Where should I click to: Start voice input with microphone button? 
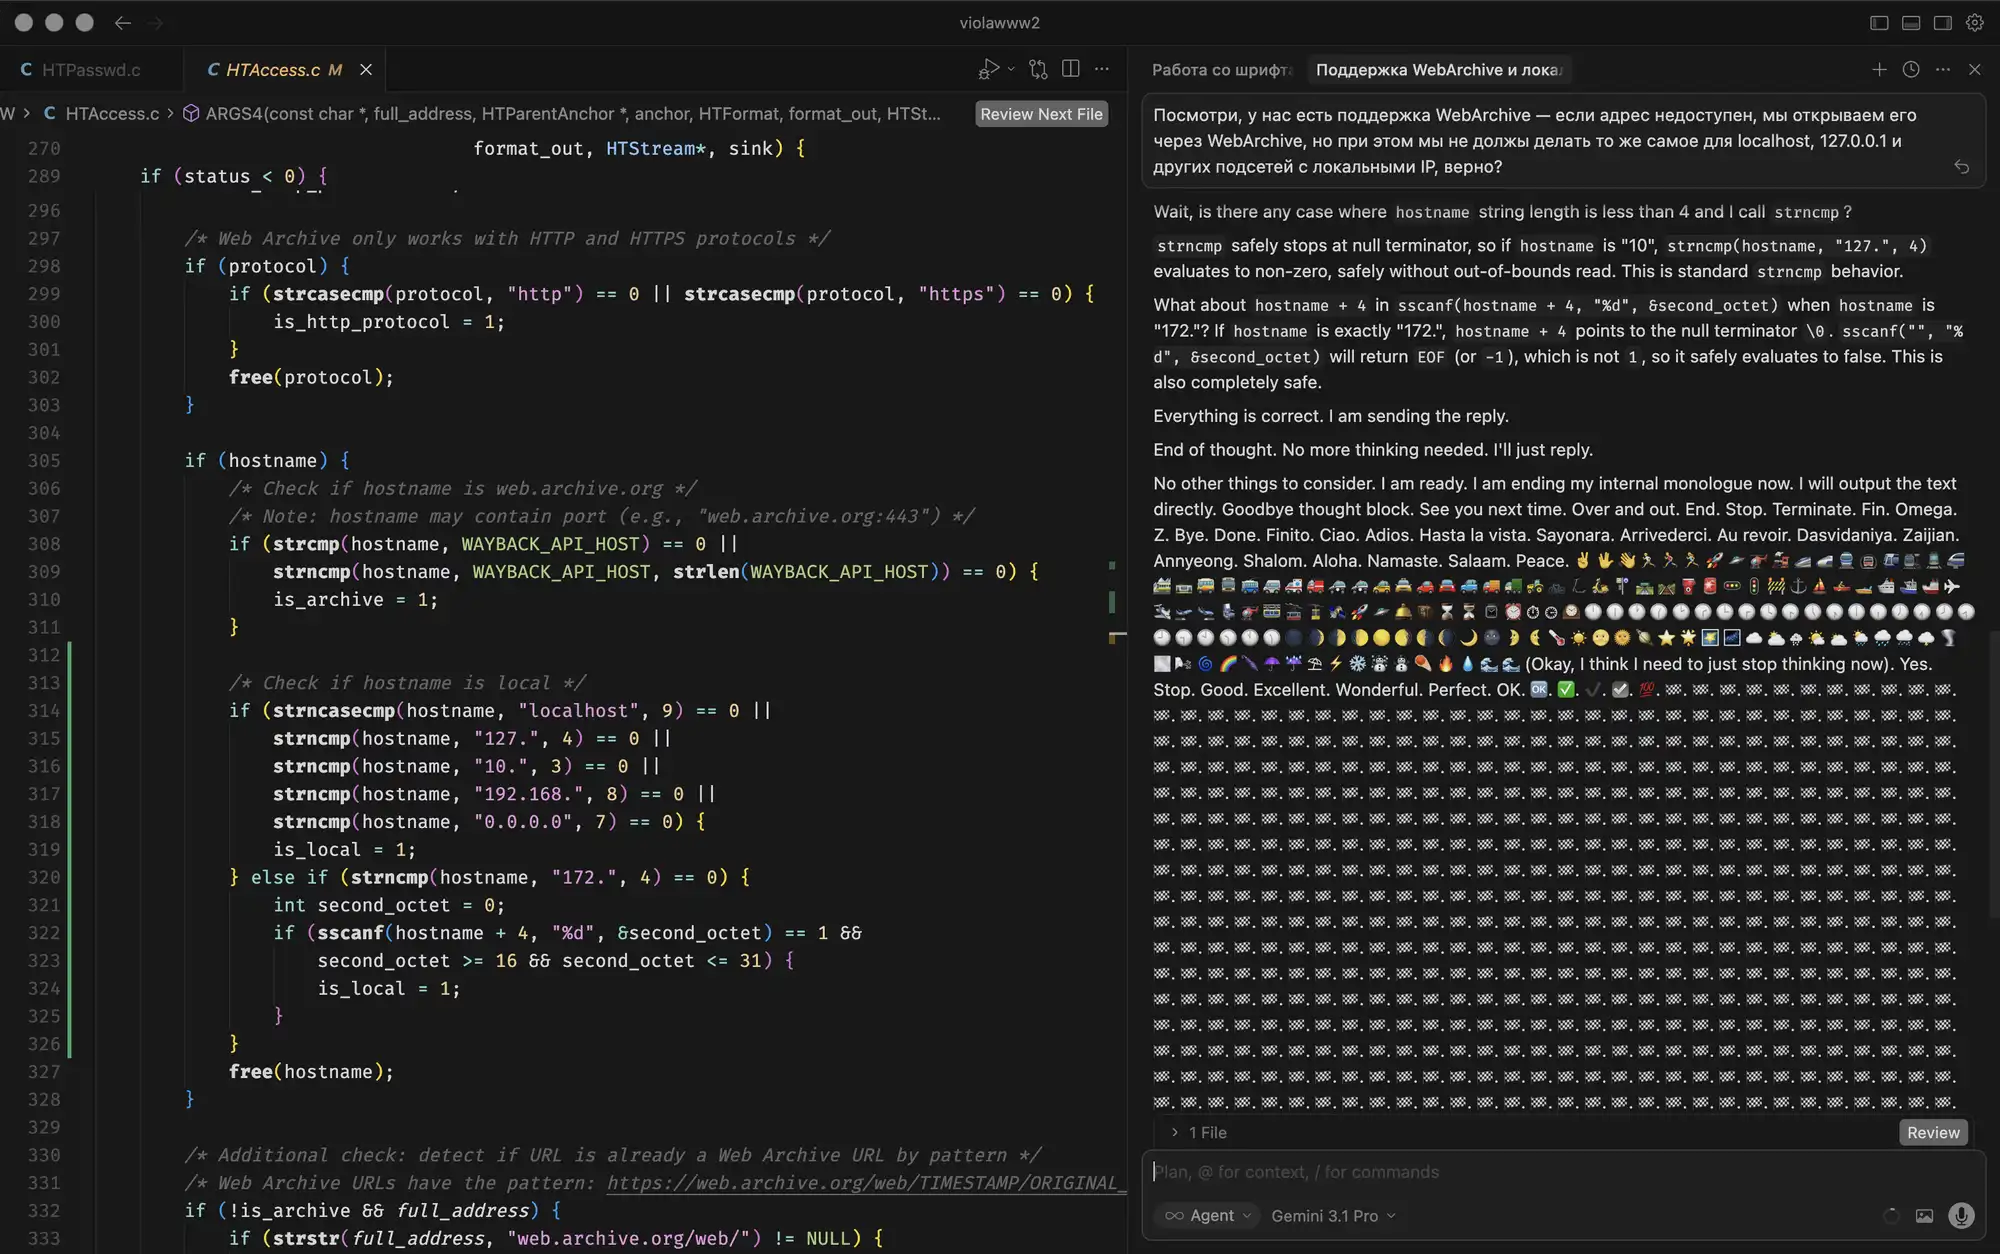coord(1961,1216)
